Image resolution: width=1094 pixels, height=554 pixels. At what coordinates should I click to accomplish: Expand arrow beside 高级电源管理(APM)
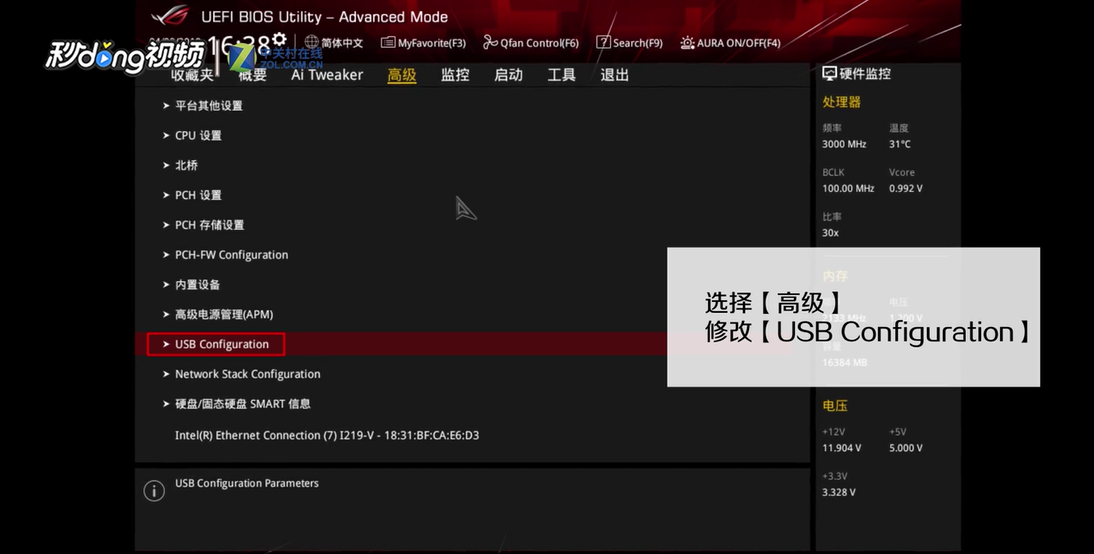(x=166, y=314)
